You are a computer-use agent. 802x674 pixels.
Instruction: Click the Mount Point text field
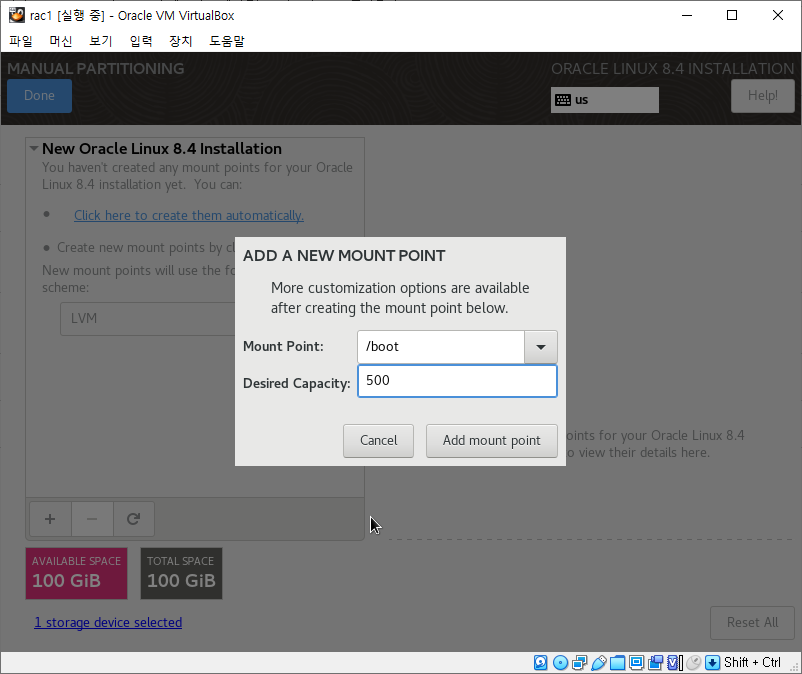(x=441, y=347)
